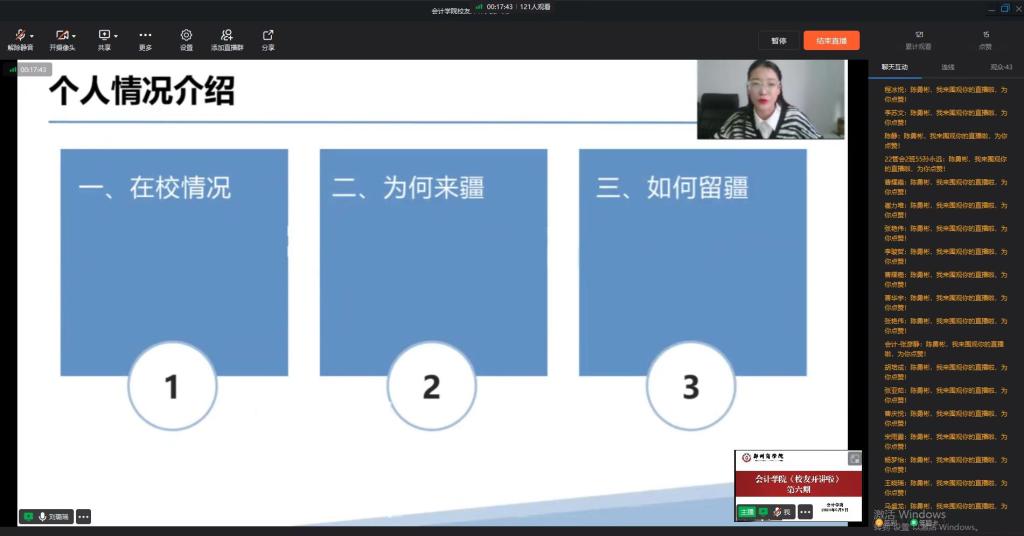The width and height of the screenshot is (1024, 536).
Task: Click the unmute microphone icon (解除静音)
Action: tap(18, 36)
